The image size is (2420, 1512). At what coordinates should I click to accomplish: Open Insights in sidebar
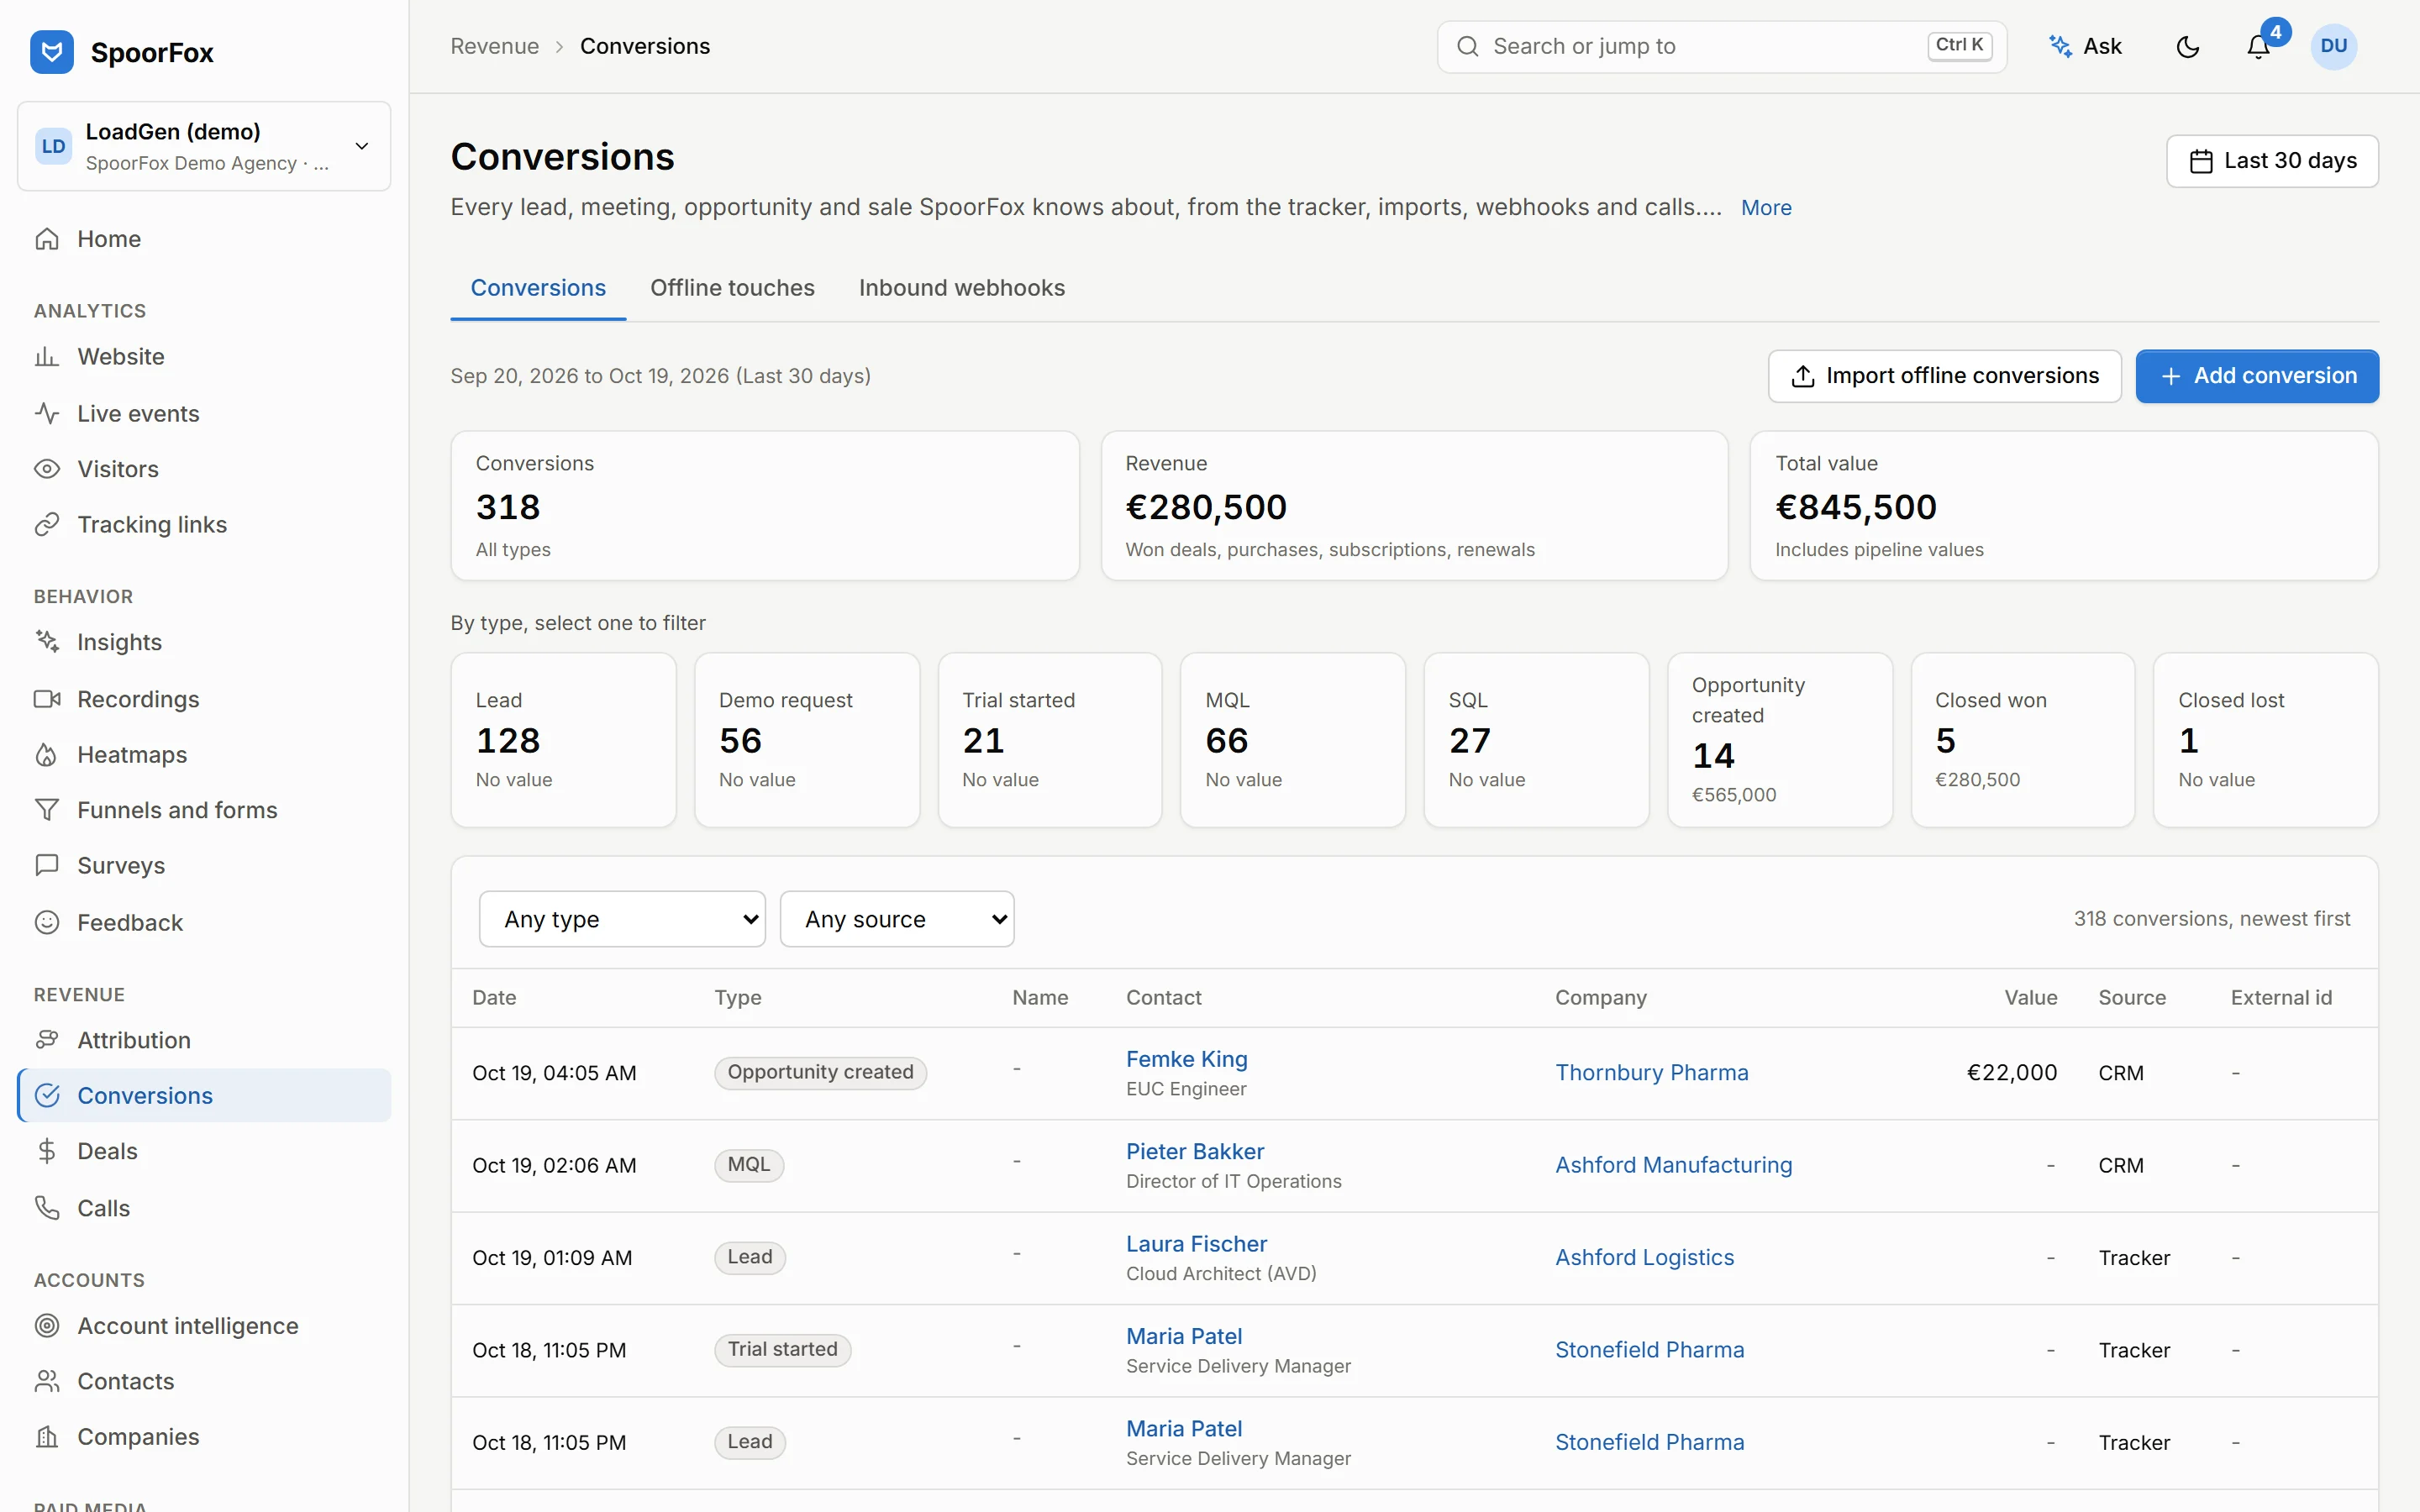coord(204,642)
